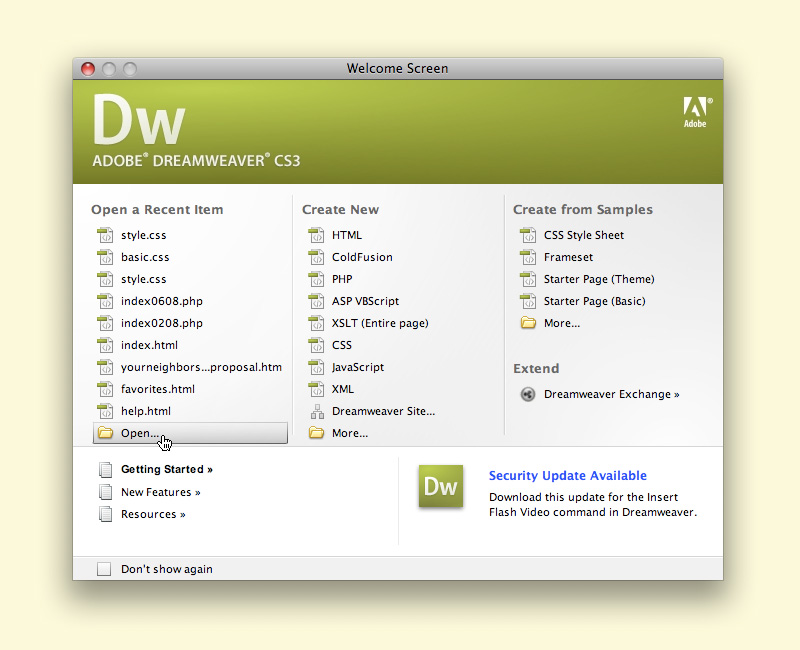Screen dimensions: 800x650
Task: Click the CSS Style Sheet sample icon
Action: 528,235
